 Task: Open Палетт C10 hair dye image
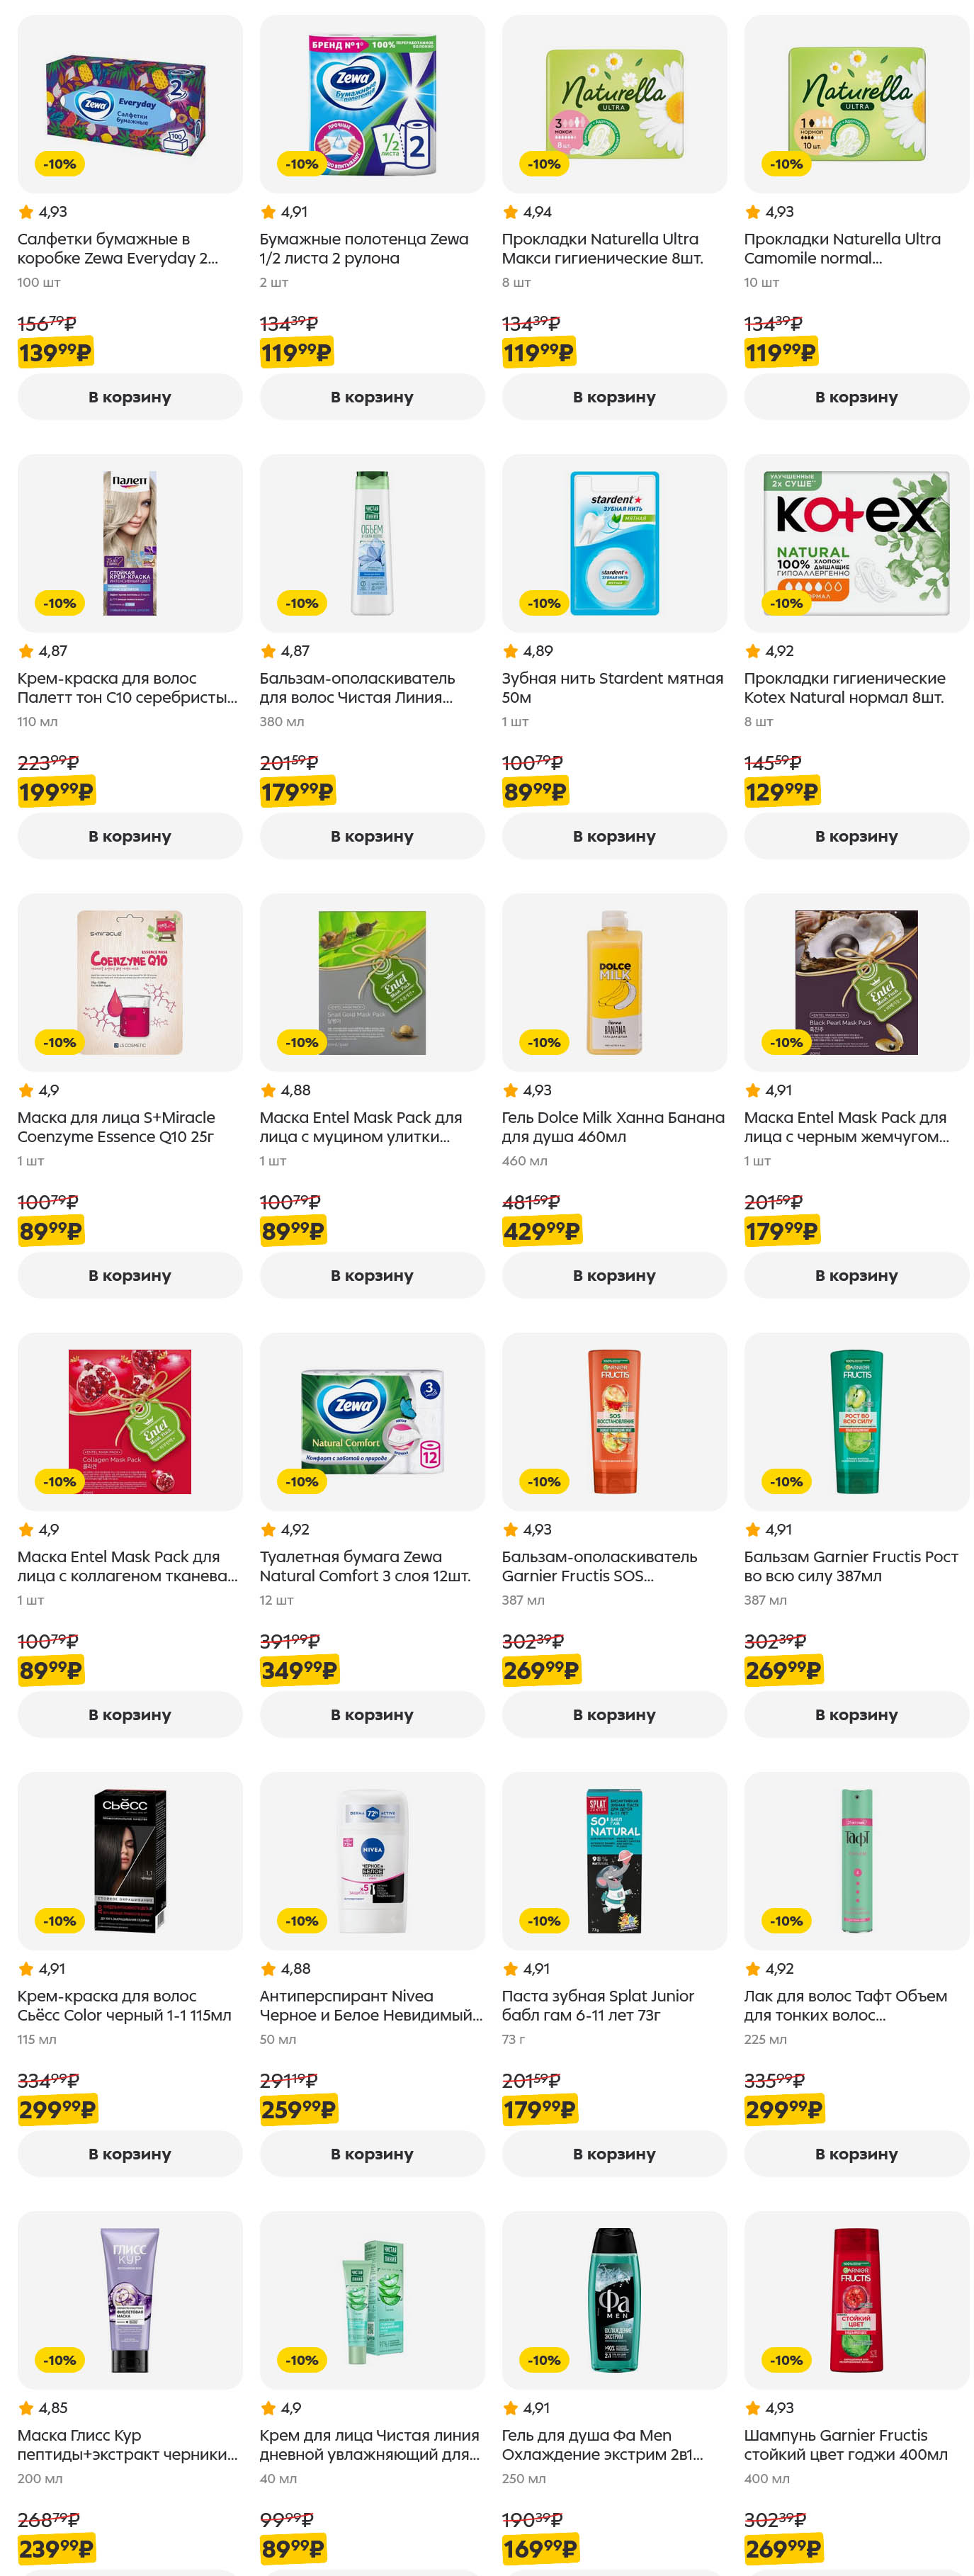(x=129, y=543)
